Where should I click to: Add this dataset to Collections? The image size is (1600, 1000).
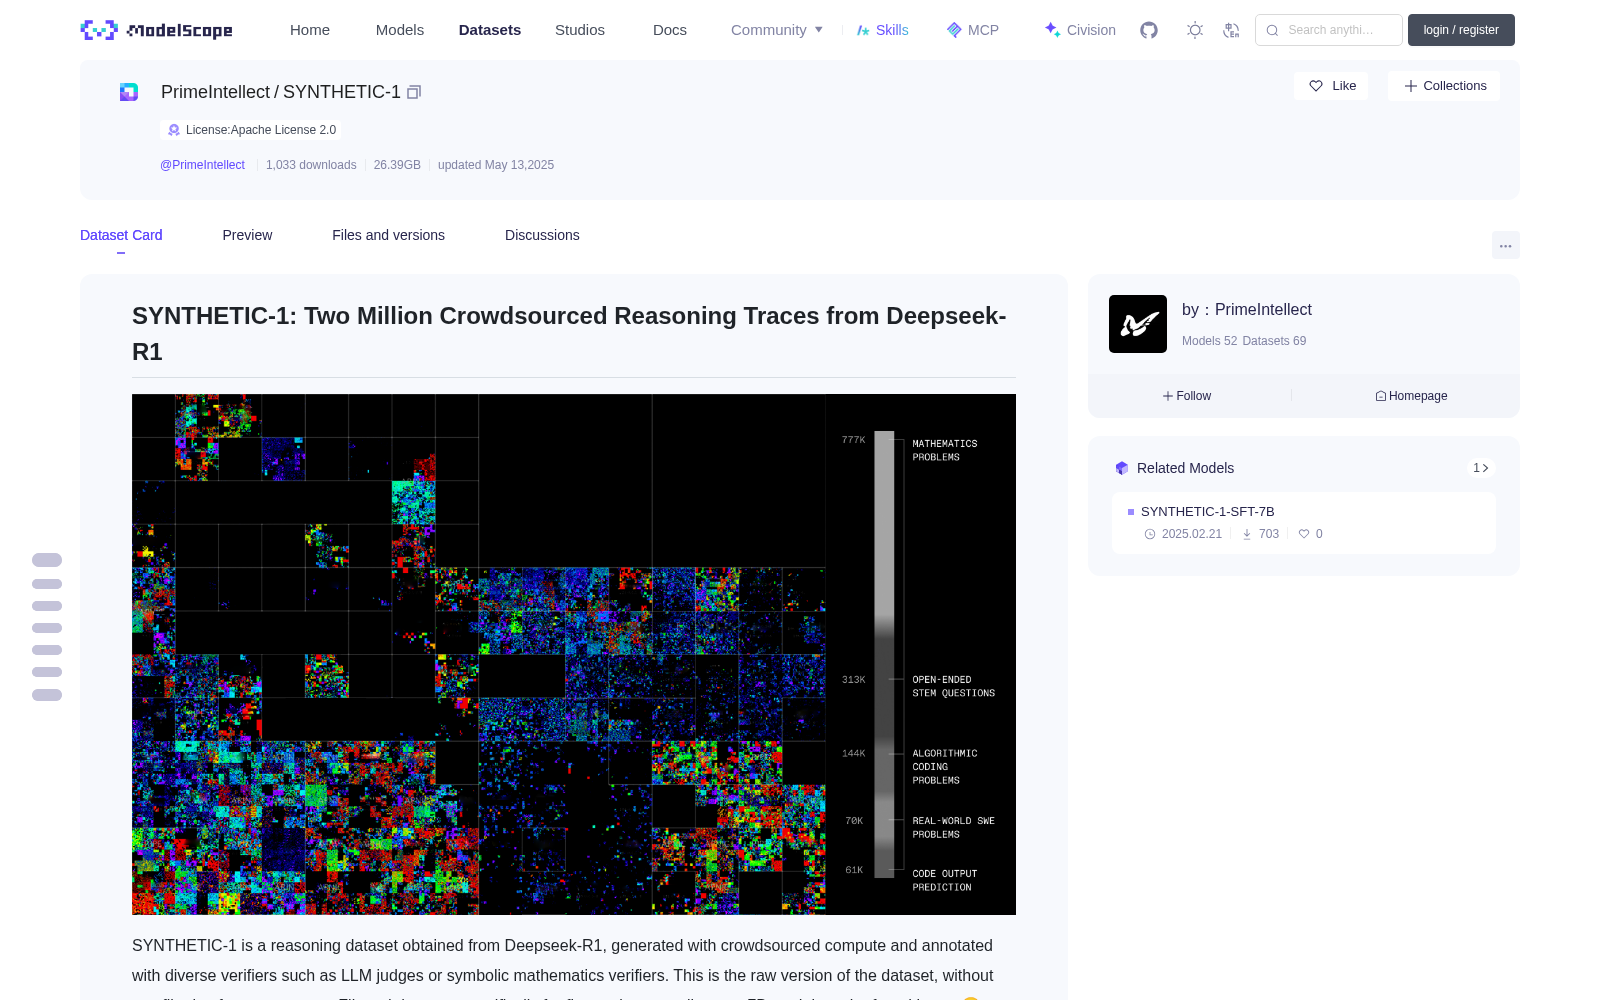1444,86
